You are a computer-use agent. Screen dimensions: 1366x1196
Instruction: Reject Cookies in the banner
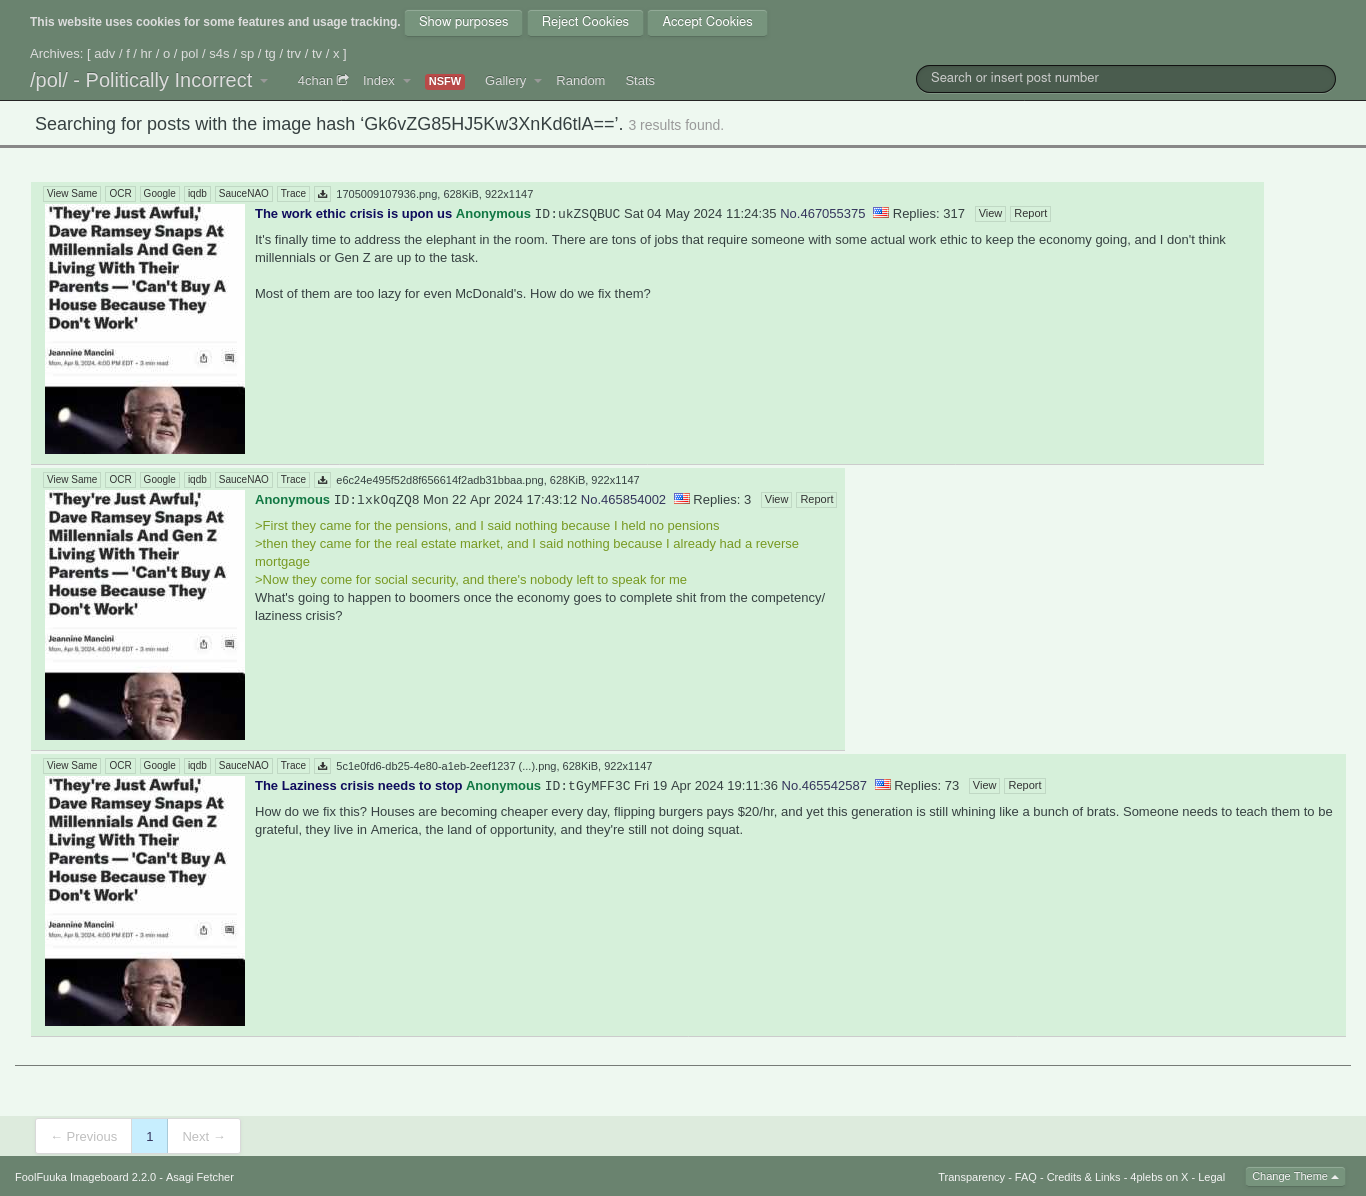[585, 22]
